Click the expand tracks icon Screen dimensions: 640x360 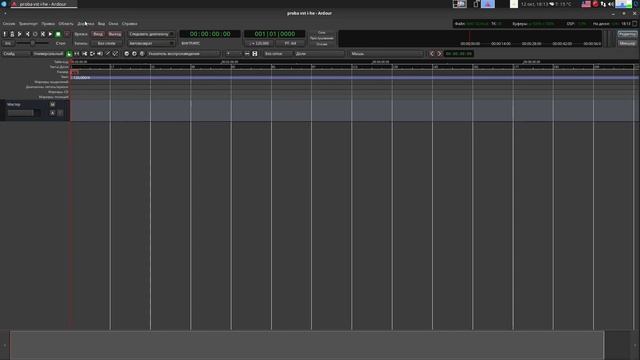[x=255, y=54]
